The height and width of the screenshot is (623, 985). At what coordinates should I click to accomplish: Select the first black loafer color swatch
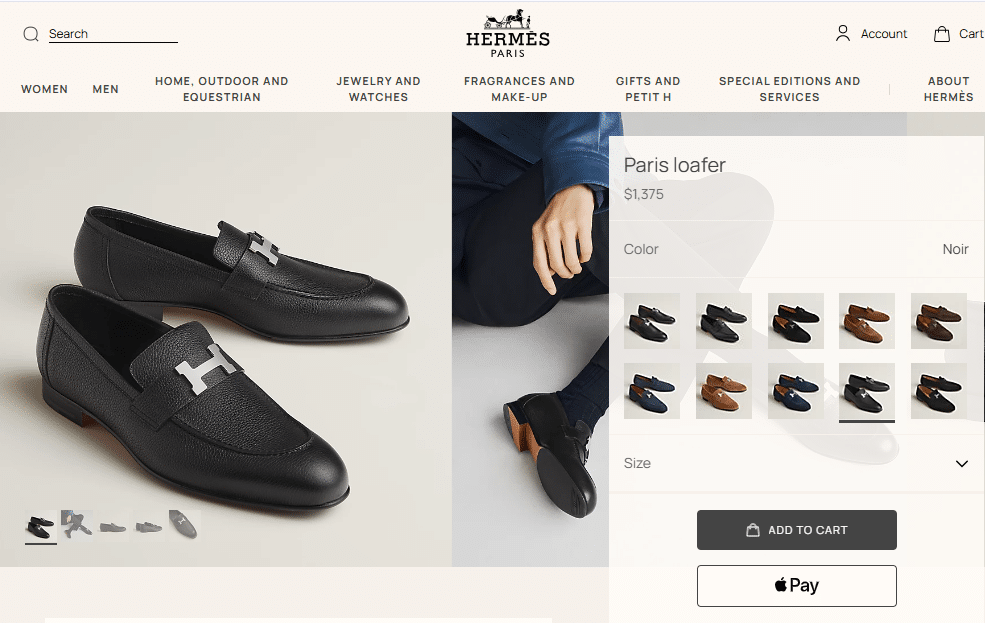[x=652, y=321]
